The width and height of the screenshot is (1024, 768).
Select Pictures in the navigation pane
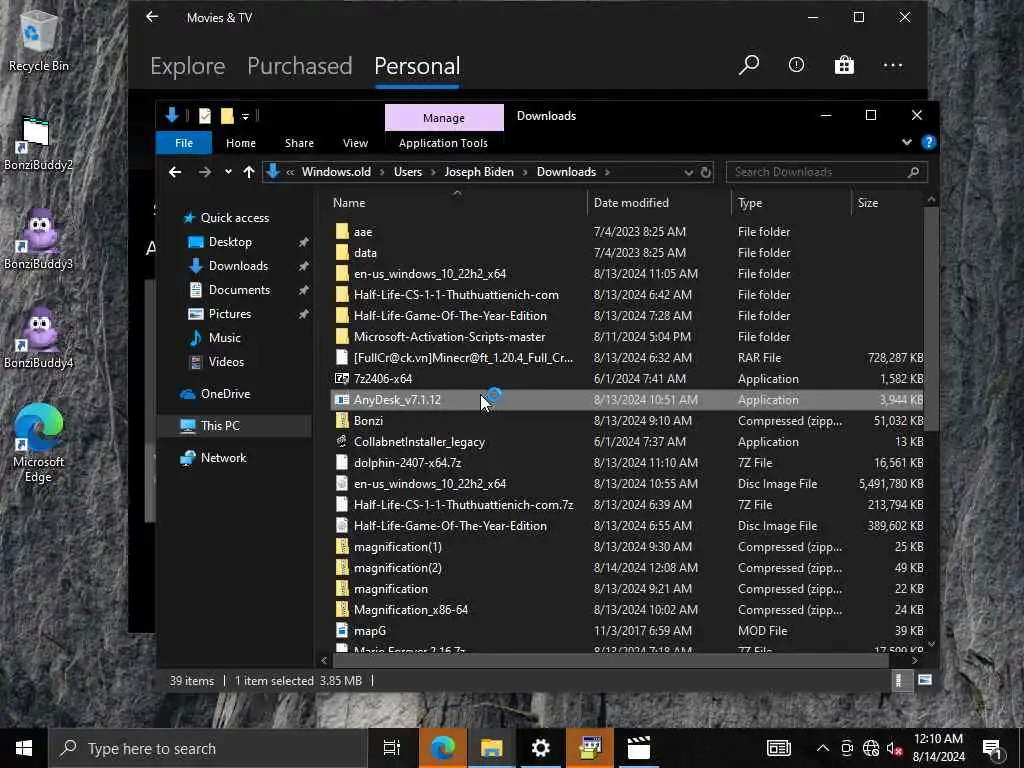click(229, 313)
